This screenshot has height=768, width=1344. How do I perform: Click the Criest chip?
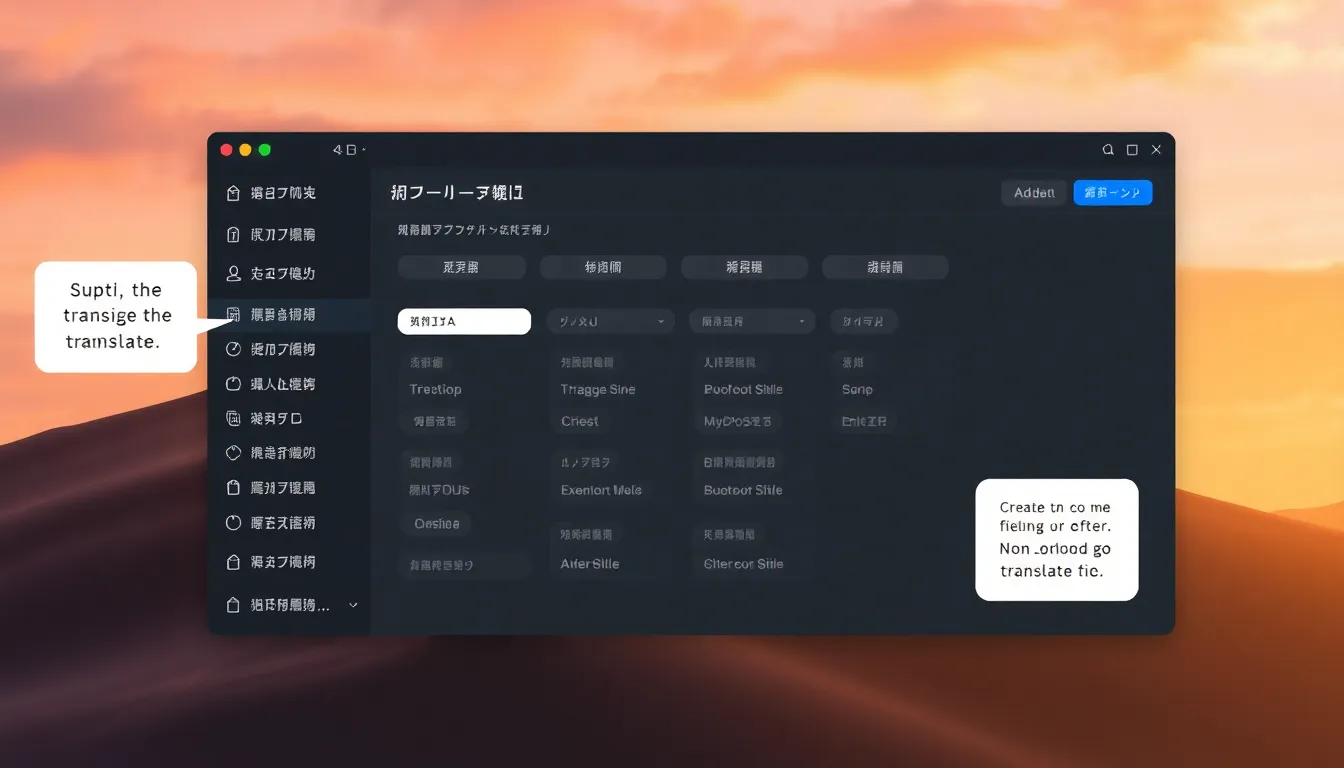(x=580, y=421)
